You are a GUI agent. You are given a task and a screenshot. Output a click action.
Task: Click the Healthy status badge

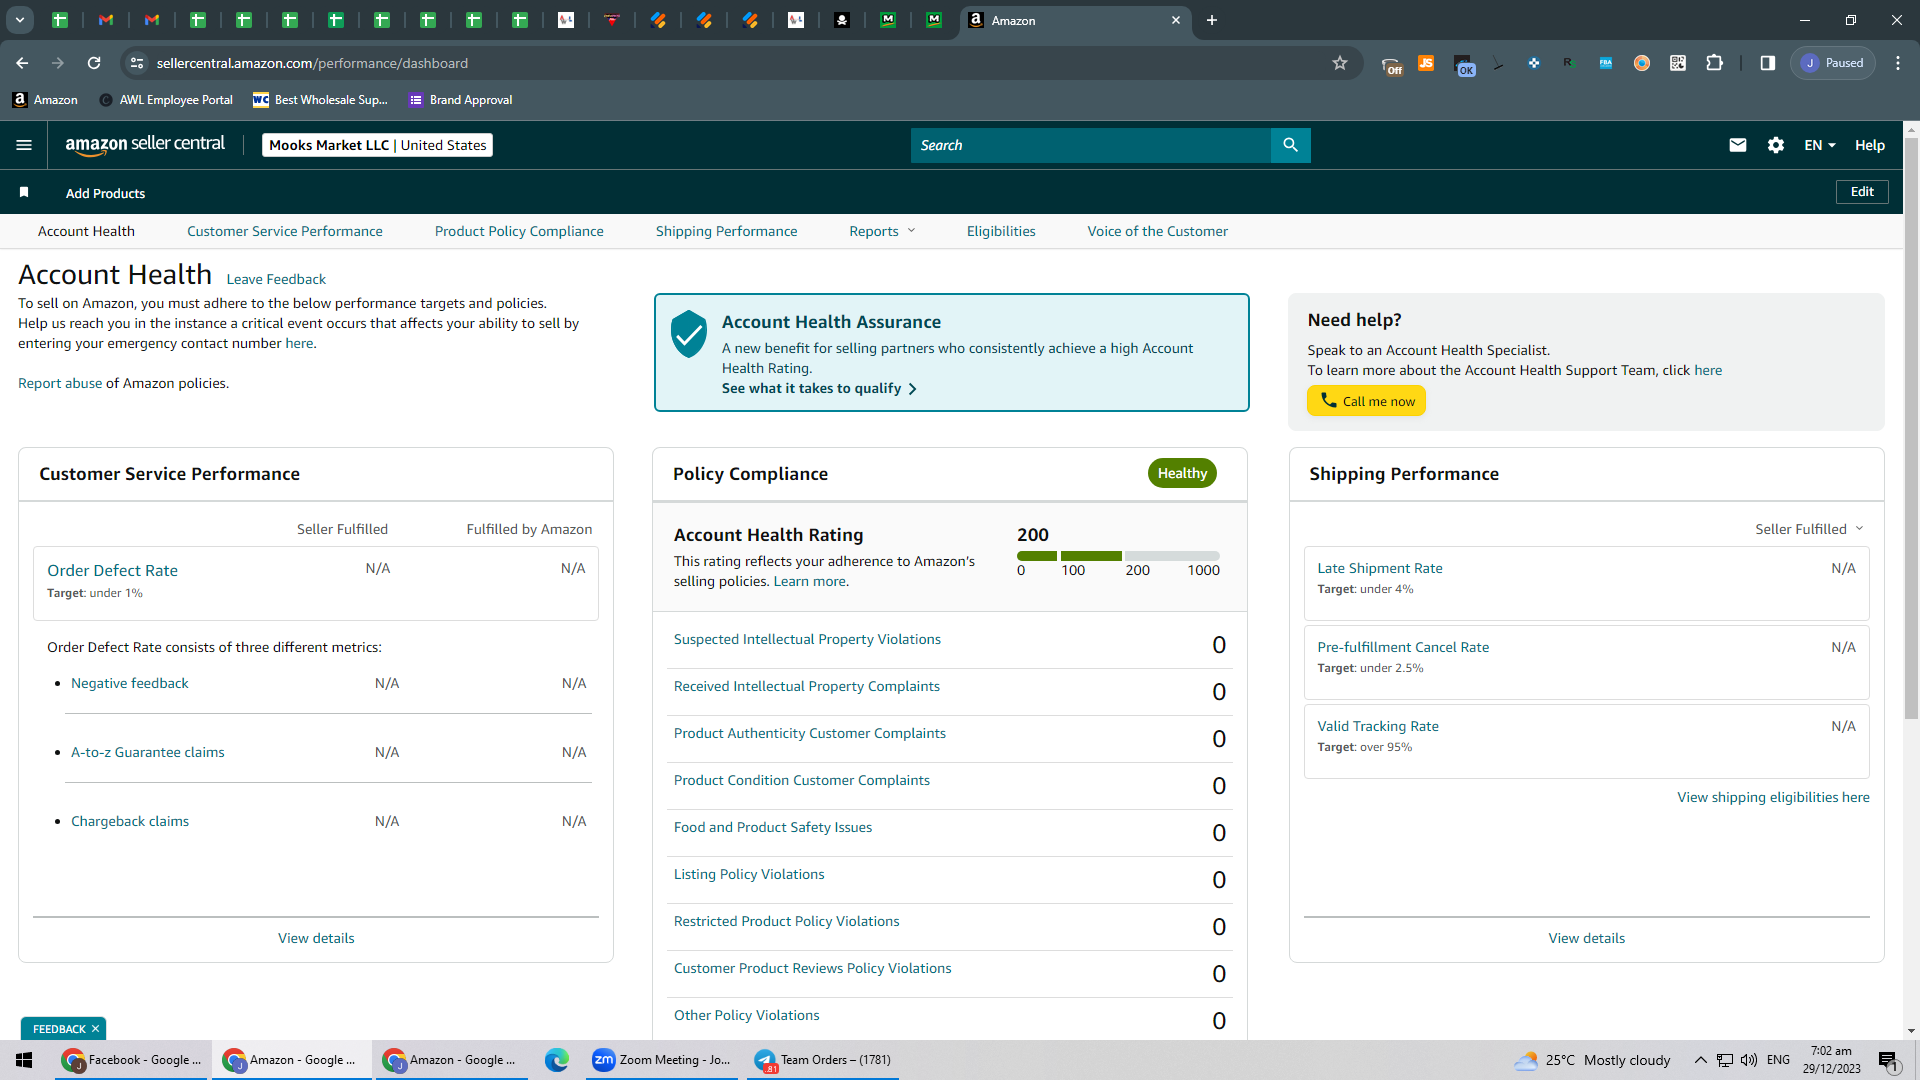[x=1182, y=473]
